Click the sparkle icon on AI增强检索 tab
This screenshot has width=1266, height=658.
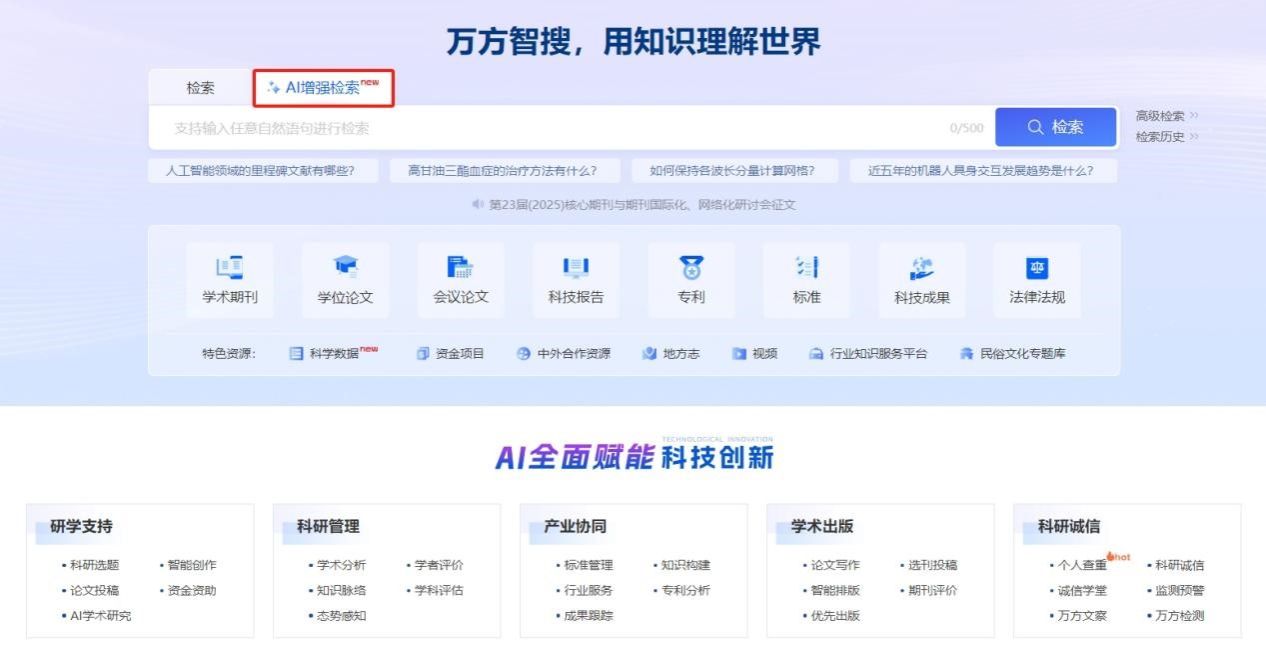274,88
